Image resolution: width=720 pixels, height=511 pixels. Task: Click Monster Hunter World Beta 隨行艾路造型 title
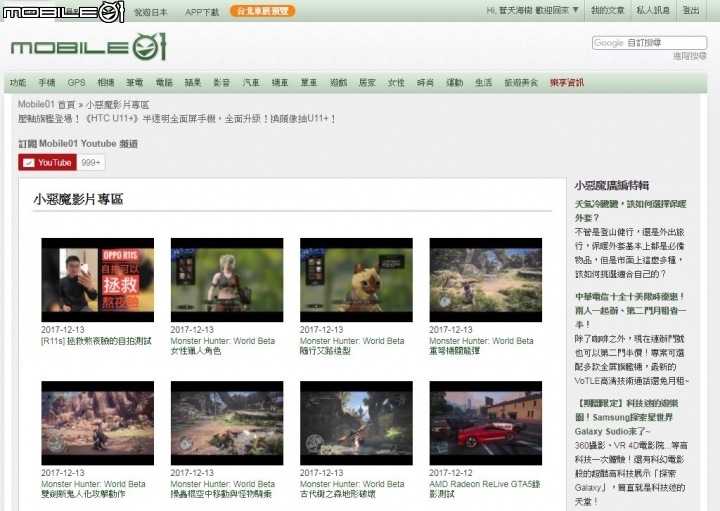coord(352,346)
